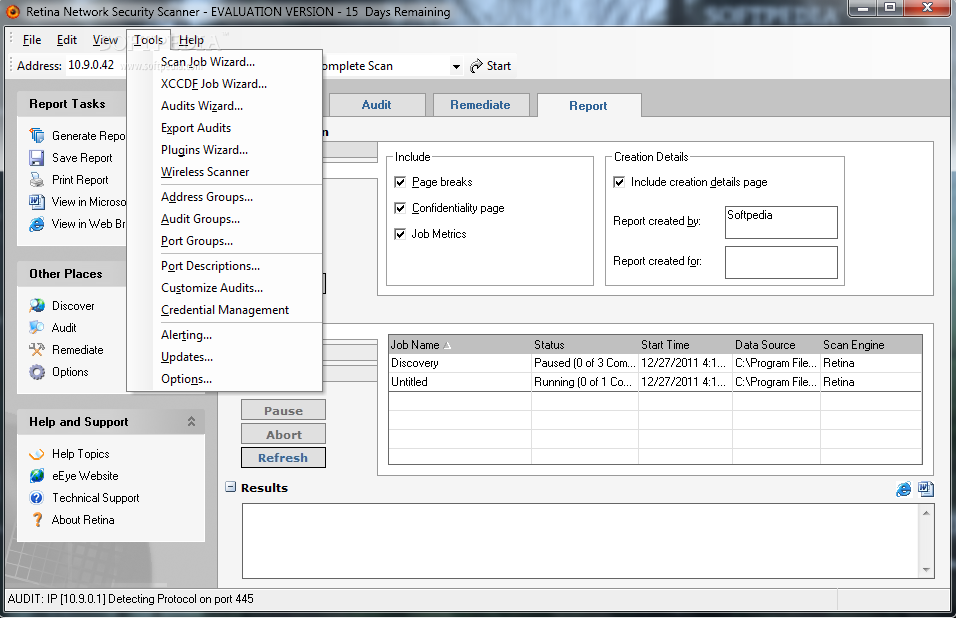
Task: Click the Print Report printer icon
Action: pyautogui.click(x=37, y=180)
